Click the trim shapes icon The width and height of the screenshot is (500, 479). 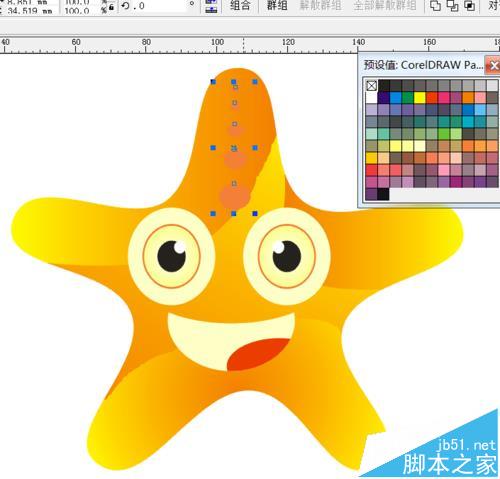pos(452,6)
